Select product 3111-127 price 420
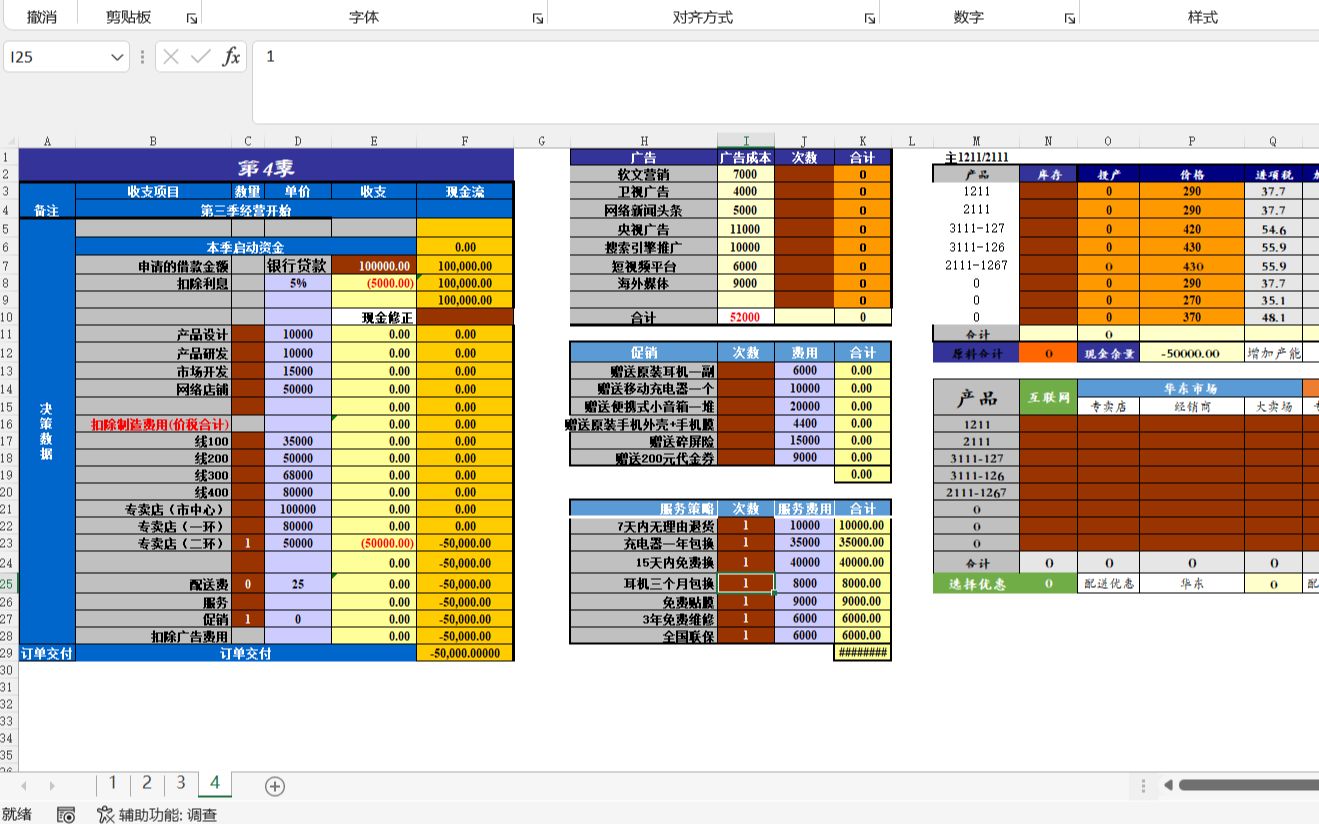 pos(1191,228)
